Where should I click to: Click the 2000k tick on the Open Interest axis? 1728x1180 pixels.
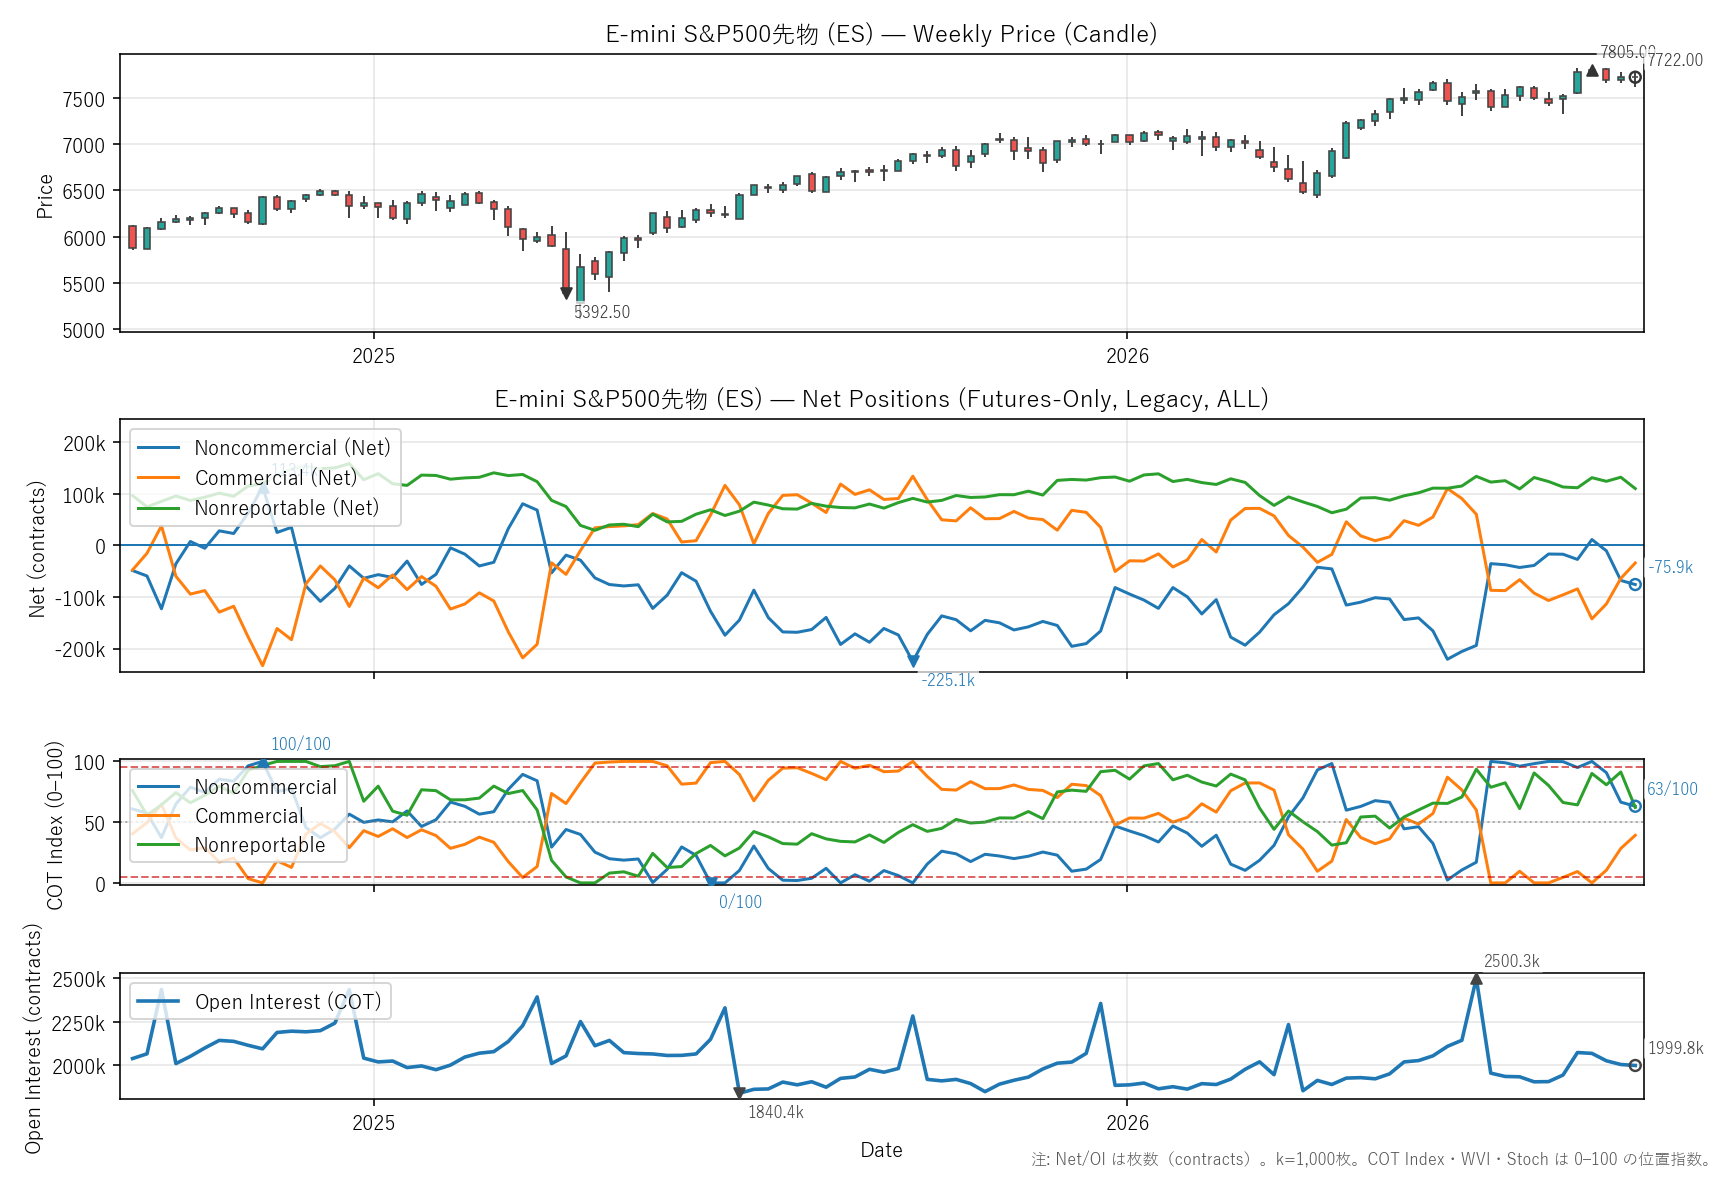click(x=79, y=1067)
